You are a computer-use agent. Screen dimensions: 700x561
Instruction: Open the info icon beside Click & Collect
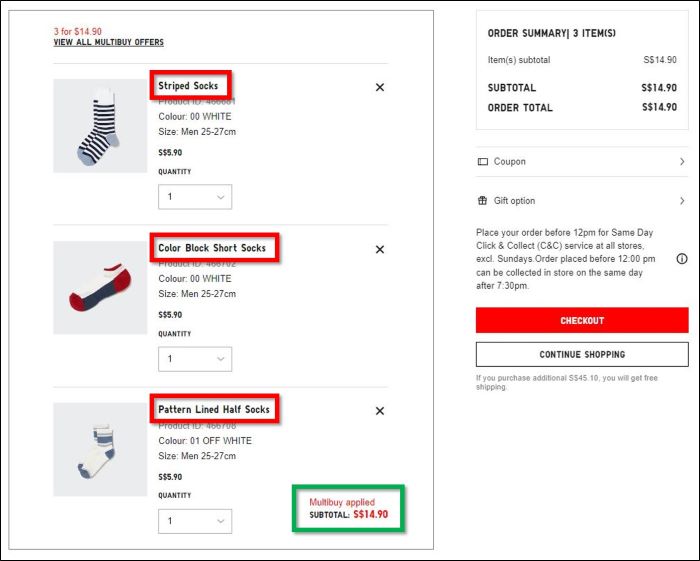(x=681, y=258)
